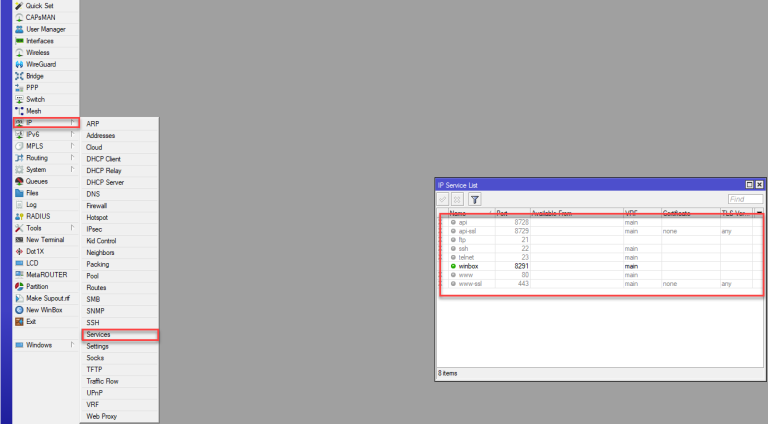Sort services by the Port column header
768x424 pixels.
(508, 213)
